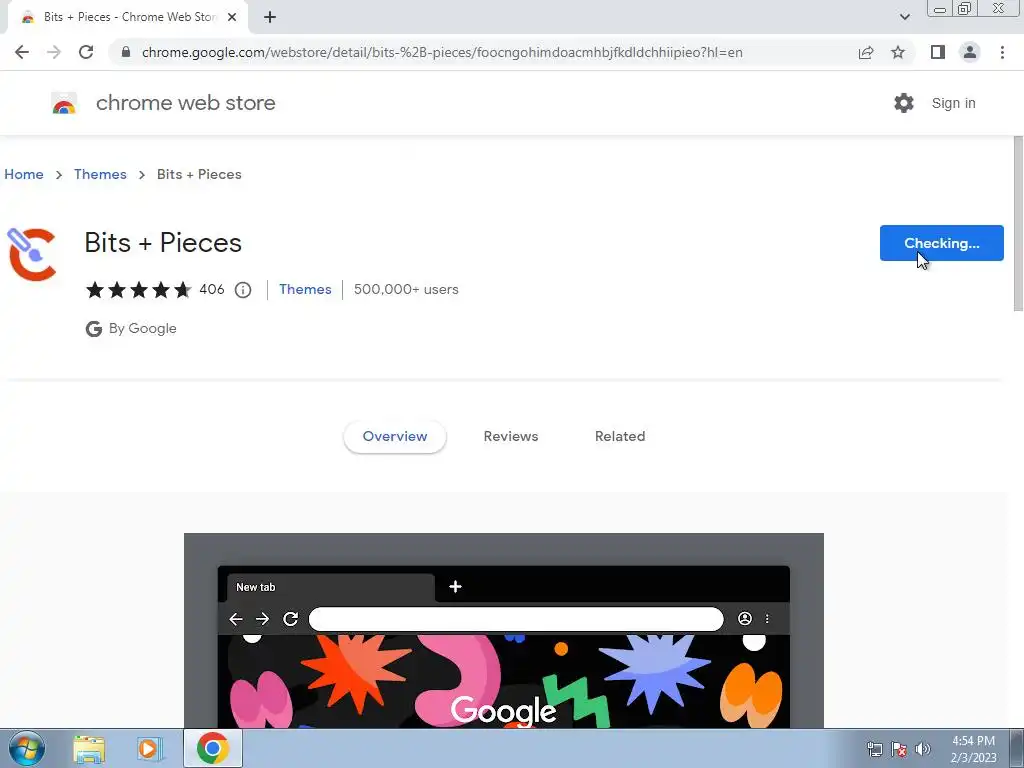Viewport: 1024px width, 768px height.
Task: Share this page via the share icon
Action: [x=866, y=52]
